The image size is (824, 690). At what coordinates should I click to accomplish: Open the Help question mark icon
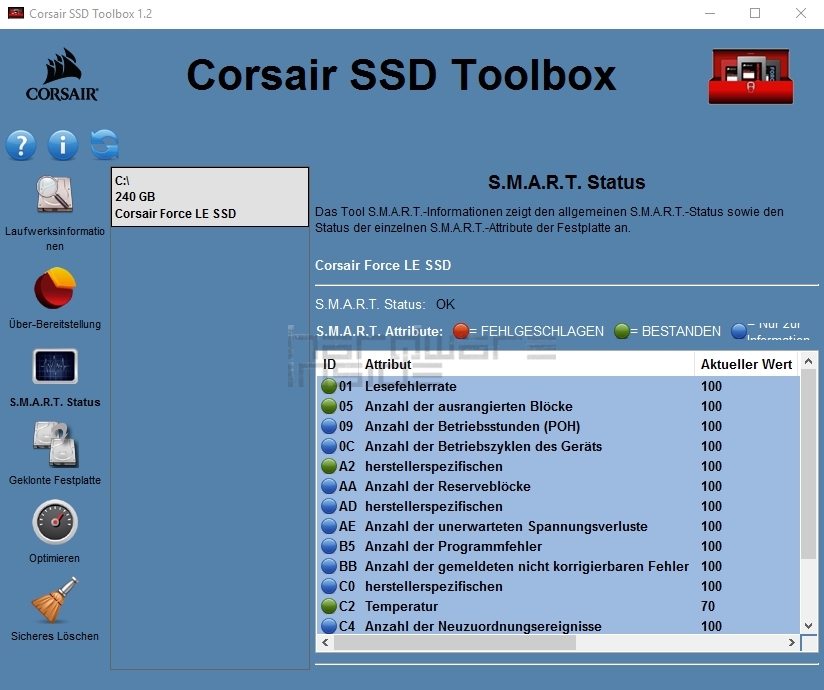pos(21,145)
